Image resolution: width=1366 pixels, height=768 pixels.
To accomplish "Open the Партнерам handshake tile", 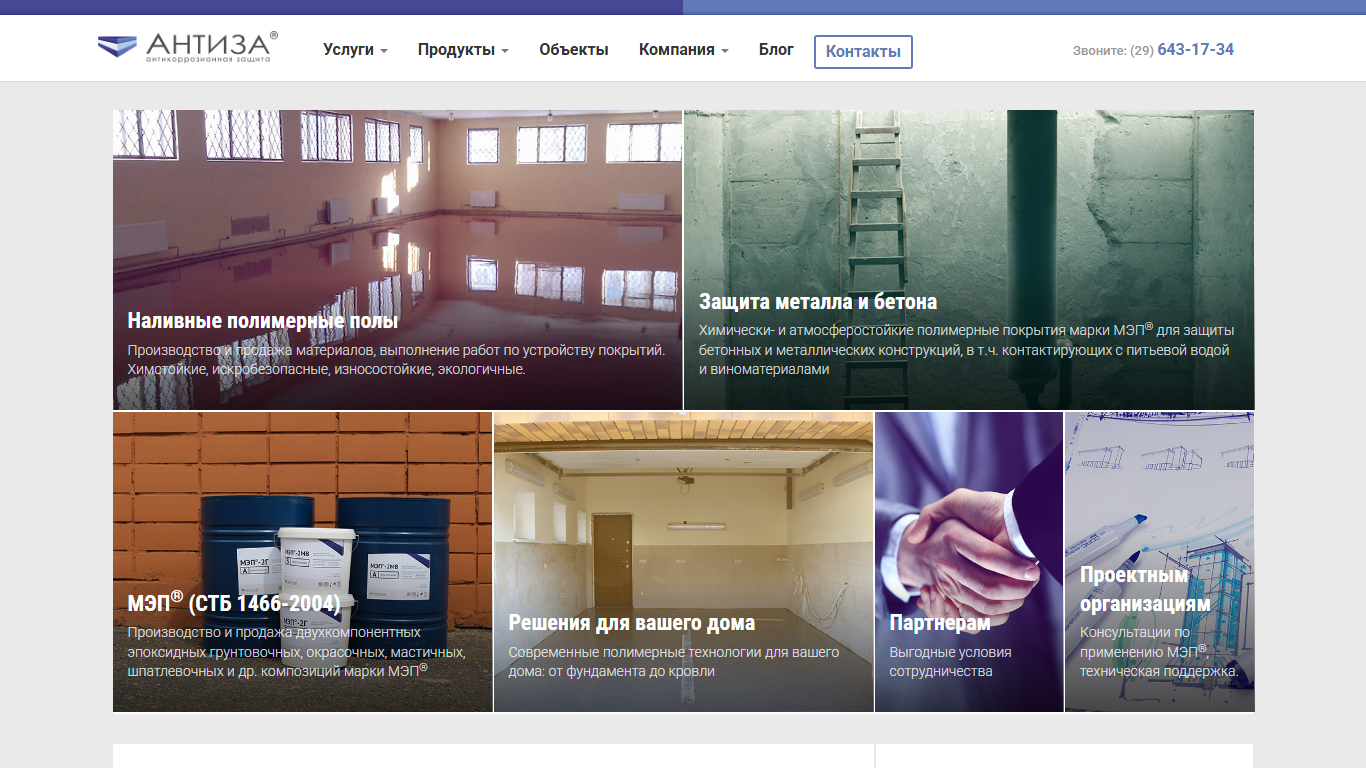I will coord(969,562).
